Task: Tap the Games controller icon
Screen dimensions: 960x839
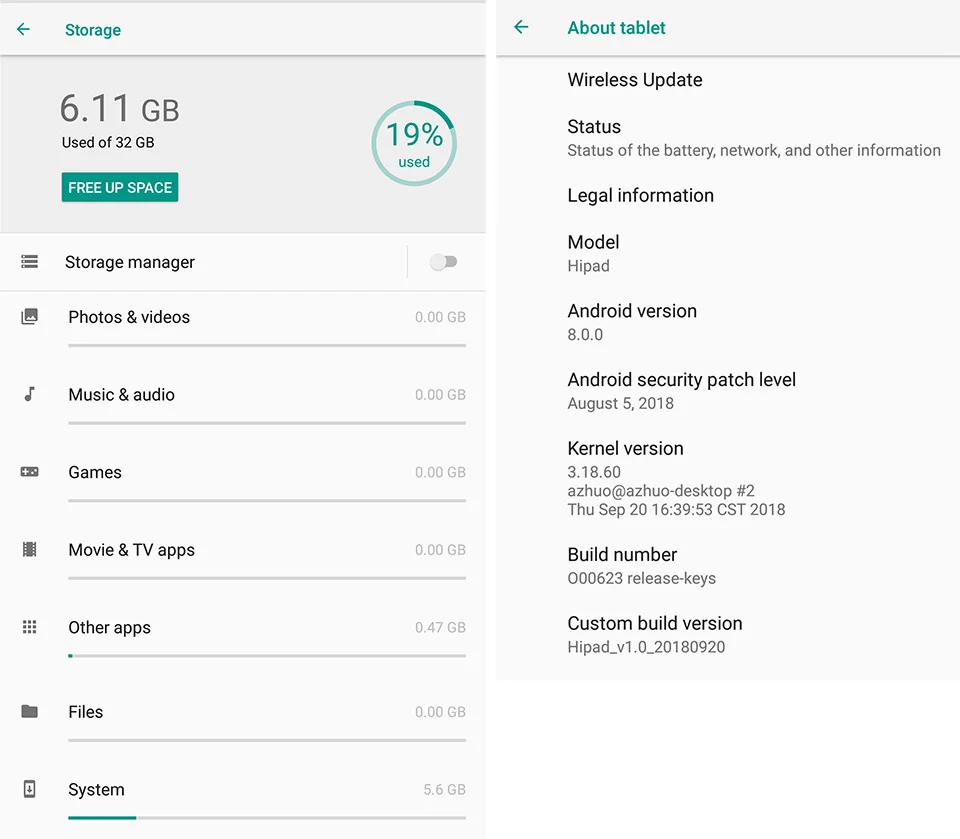Action: [29, 472]
